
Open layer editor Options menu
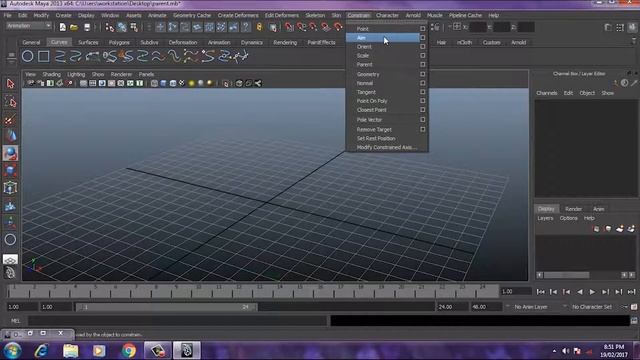click(568, 218)
